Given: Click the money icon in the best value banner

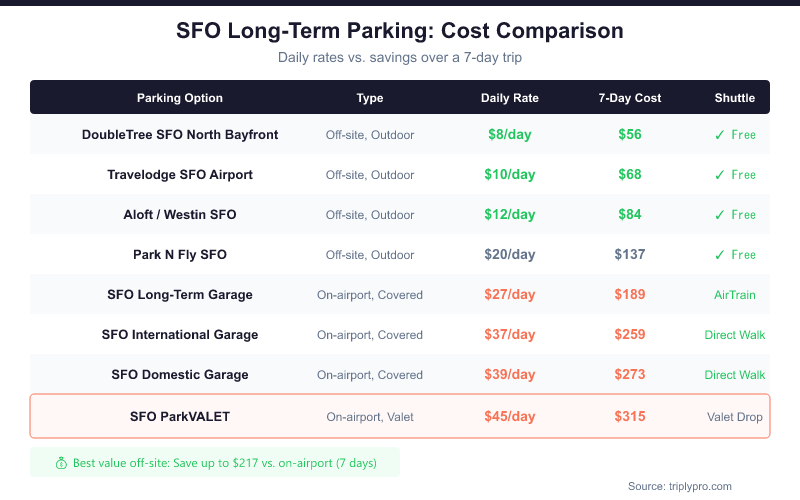Looking at the screenshot, I should point(61,463).
